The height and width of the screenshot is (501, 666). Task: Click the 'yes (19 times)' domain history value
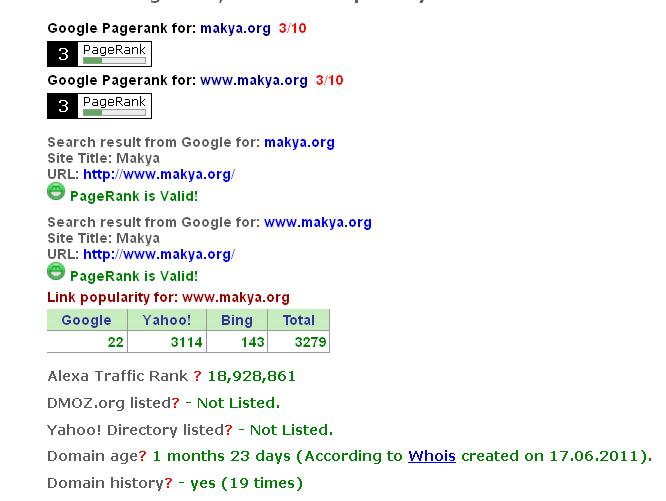point(246,483)
